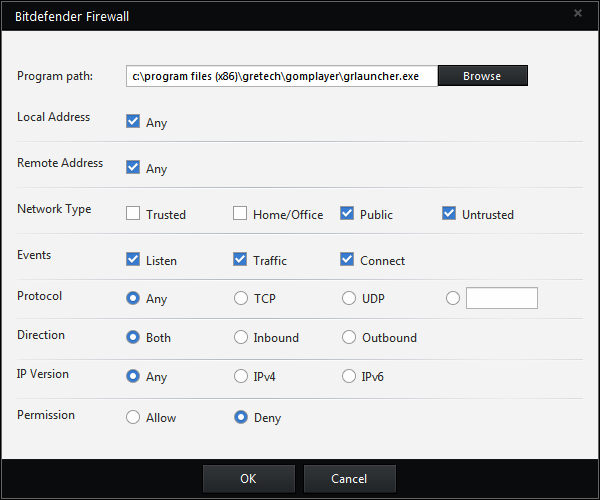Choose Outbound direction radio button
Image resolution: width=600 pixels, height=500 pixels.
coord(349,337)
